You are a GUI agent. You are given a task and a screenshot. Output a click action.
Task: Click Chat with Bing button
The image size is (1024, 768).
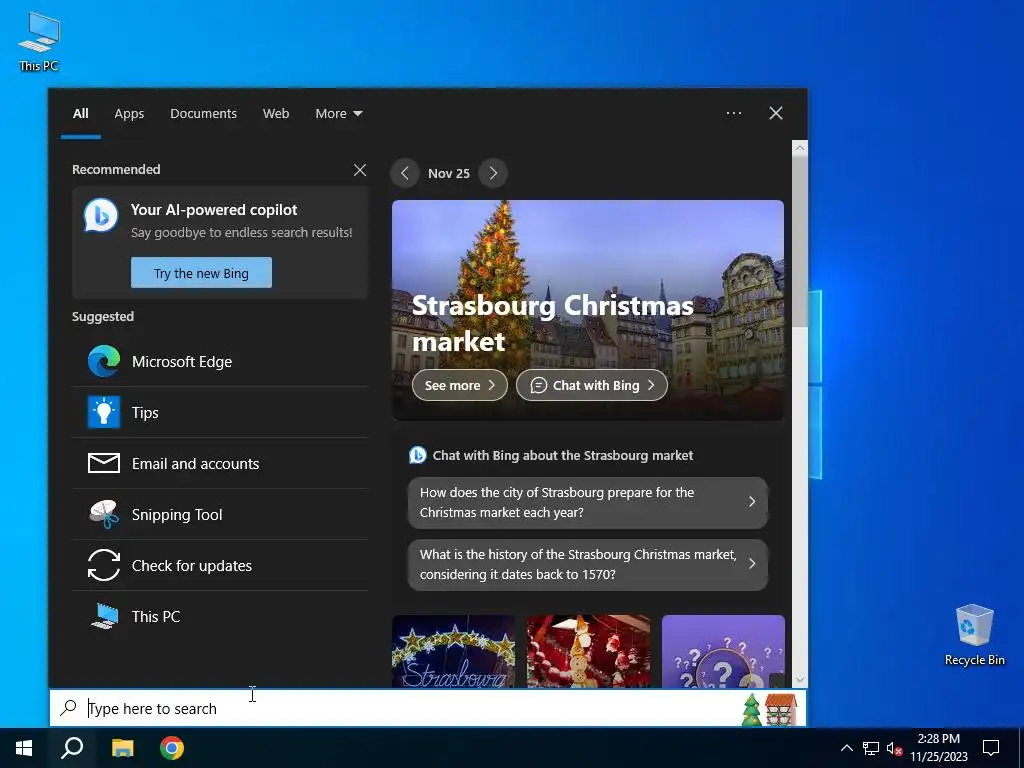592,385
